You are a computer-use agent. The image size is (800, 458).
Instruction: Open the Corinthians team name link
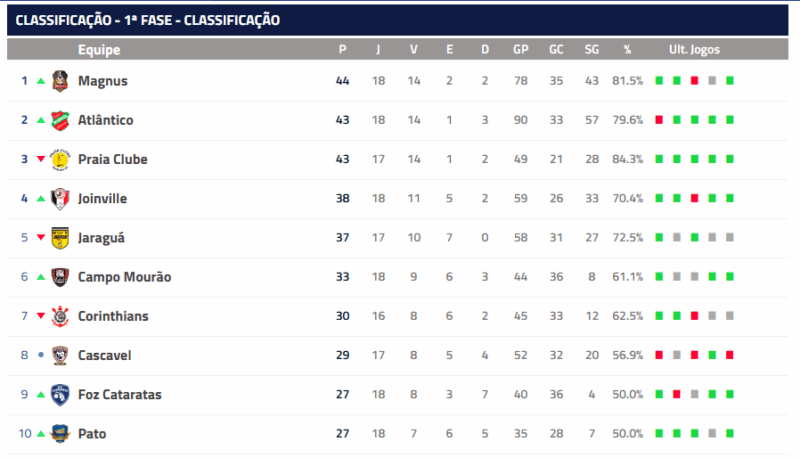pos(113,316)
